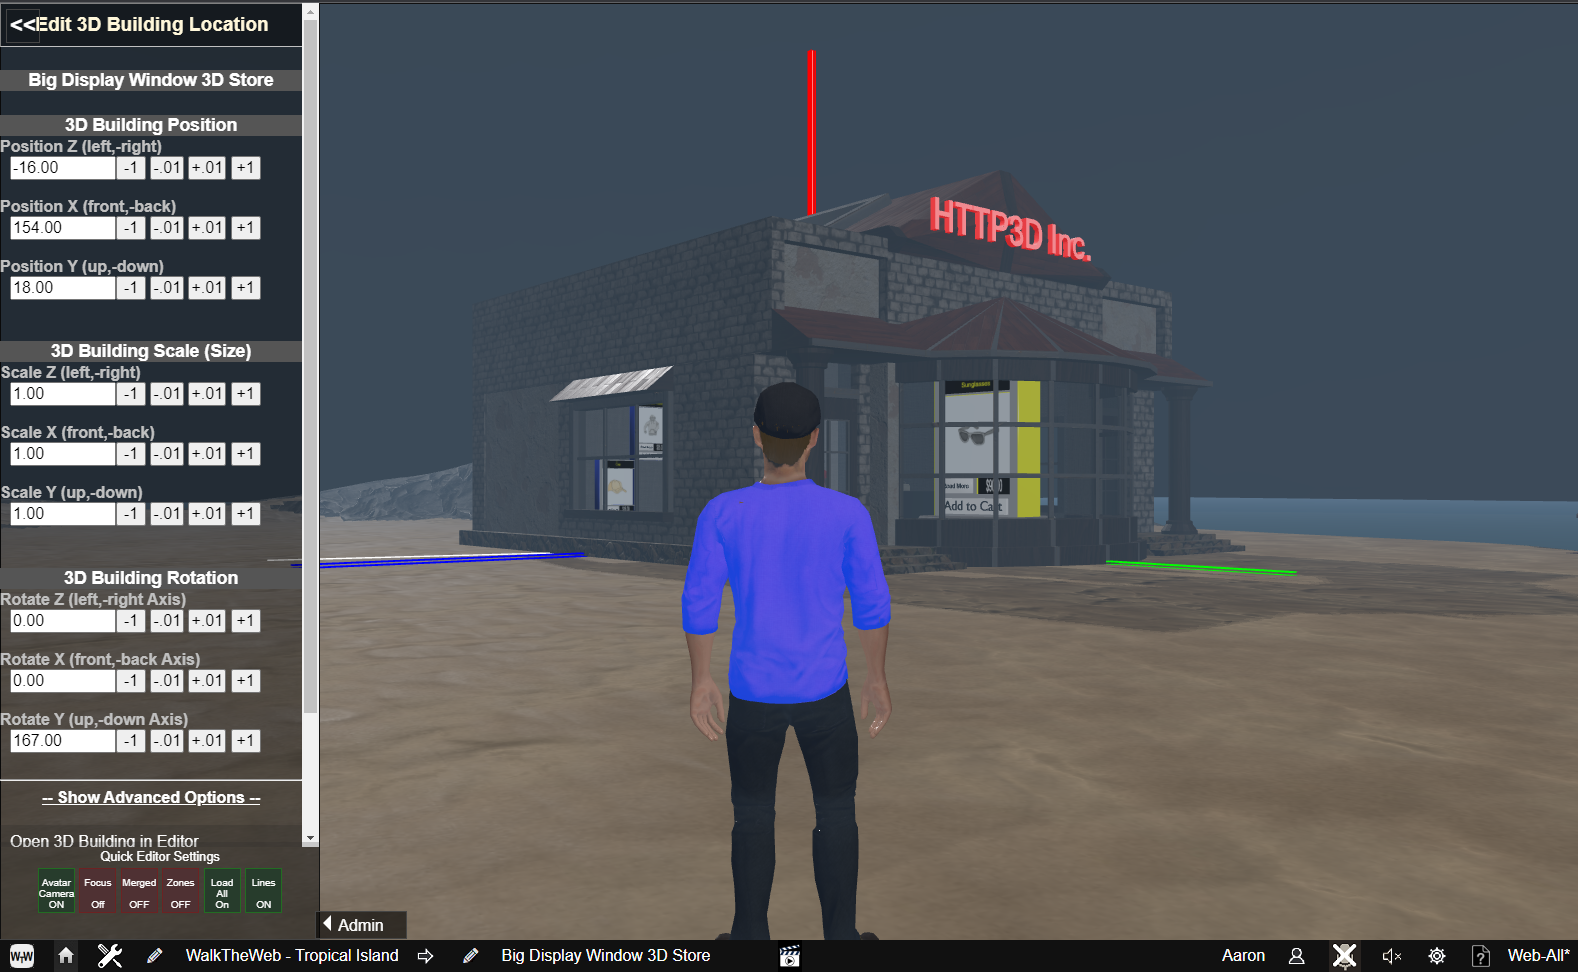The width and height of the screenshot is (1578, 972).
Task: Decrease Position Z by 1
Action: (131, 168)
